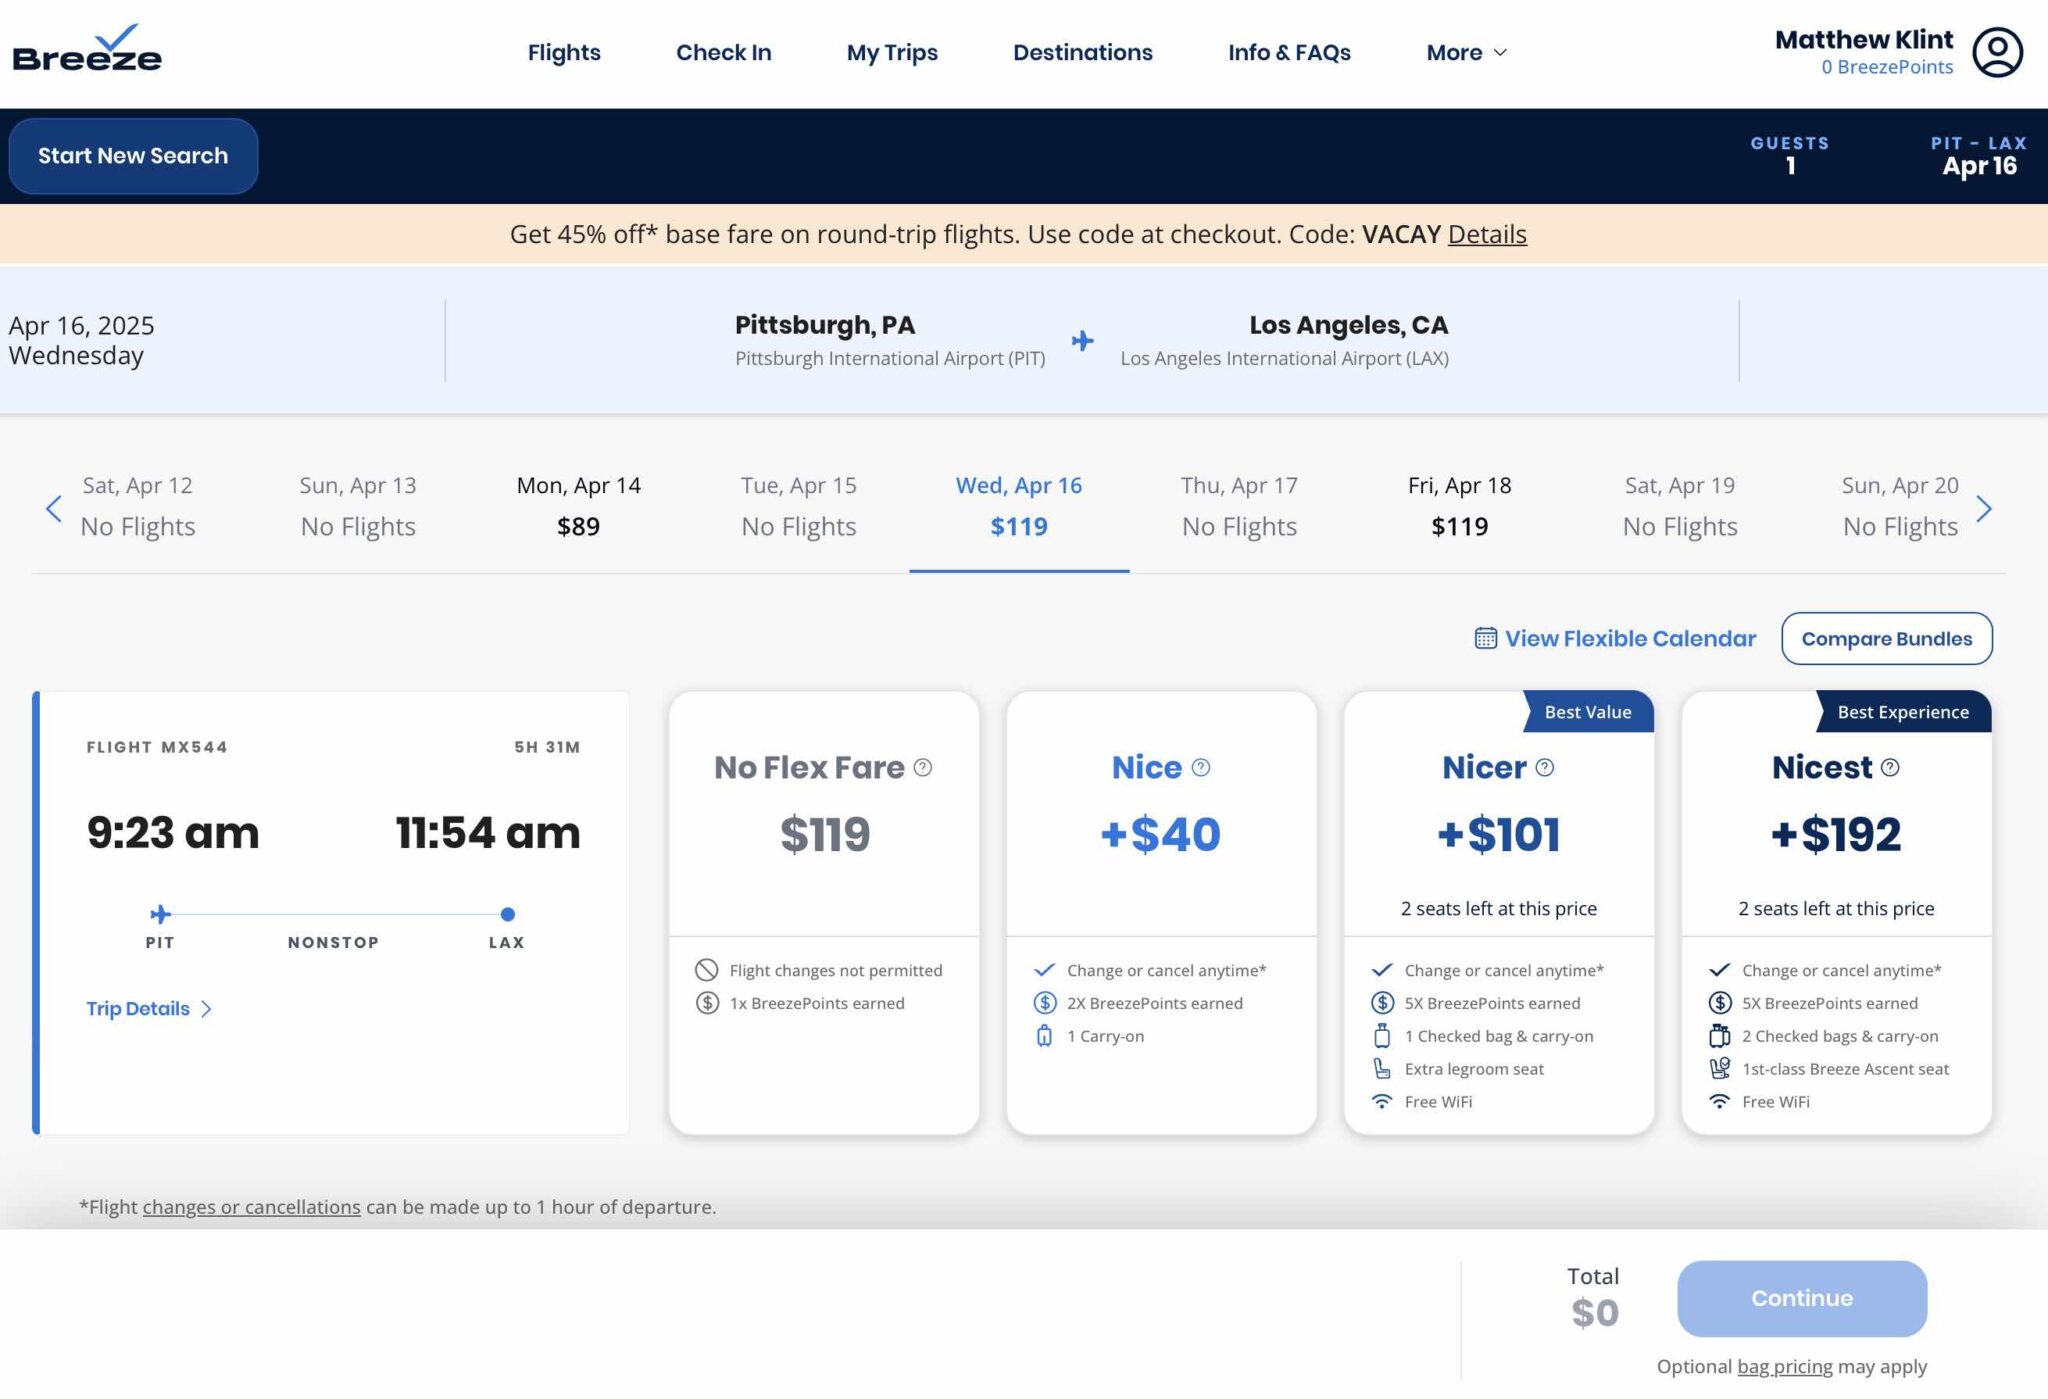Click the question mark on Nicest fare

1890,769
